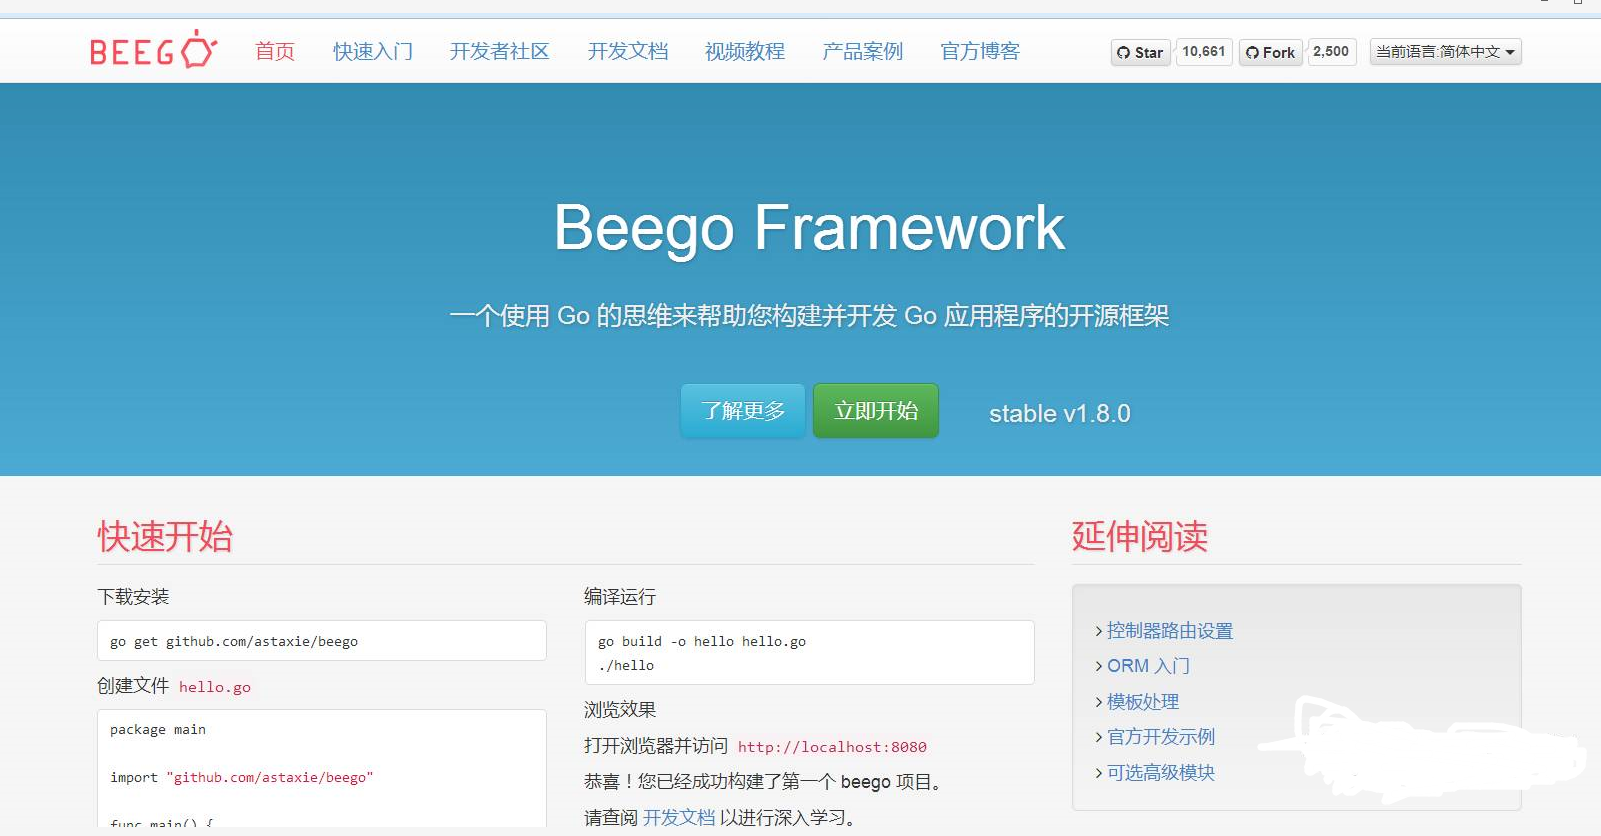Open 开发文档 in the navigation bar
1601x836 pixels.
click(x=628, y=51)
